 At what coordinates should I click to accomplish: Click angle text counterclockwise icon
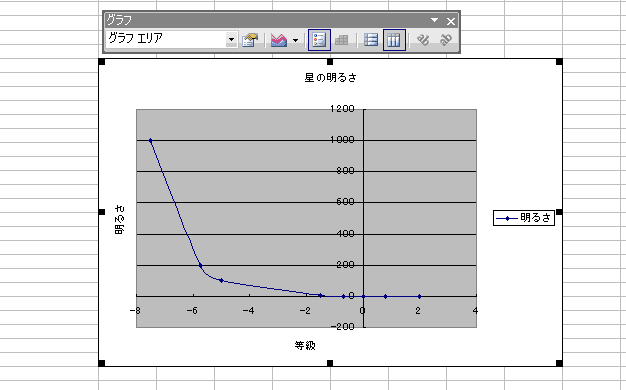point(446,40)
